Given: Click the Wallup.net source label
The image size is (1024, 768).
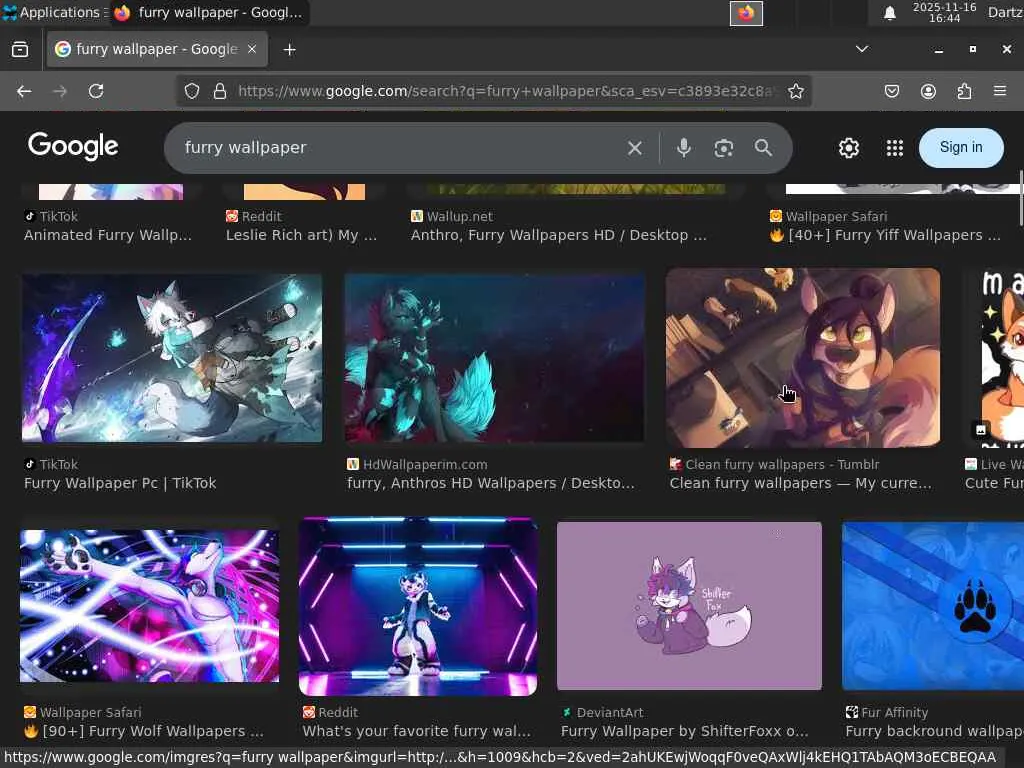Looking at the screenshot, I should click(x=460, y=216).
